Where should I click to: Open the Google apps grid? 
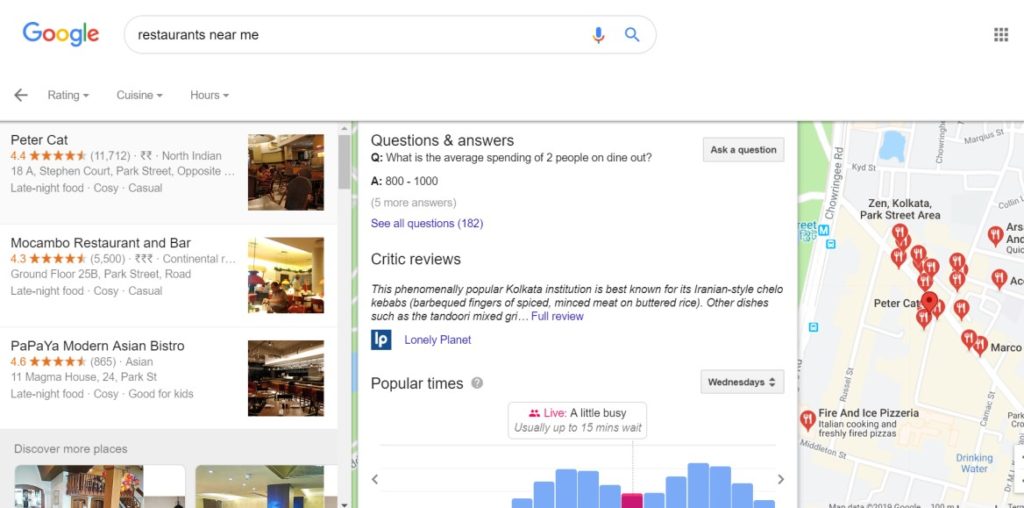pyautogui.click(x=1000, y=35)
